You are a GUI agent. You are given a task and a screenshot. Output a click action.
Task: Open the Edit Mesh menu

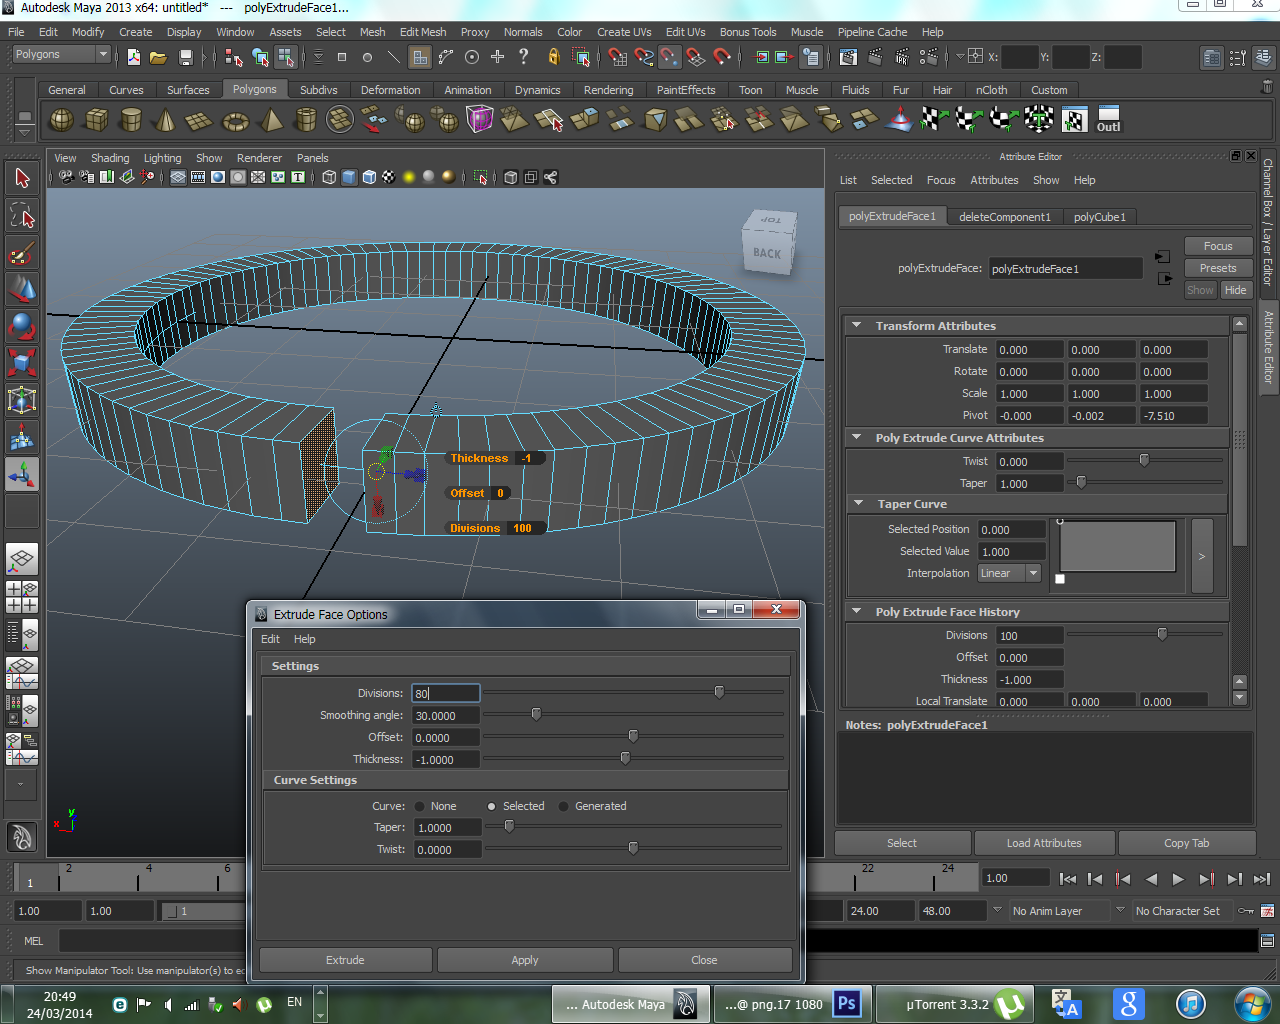pos(422,32)
